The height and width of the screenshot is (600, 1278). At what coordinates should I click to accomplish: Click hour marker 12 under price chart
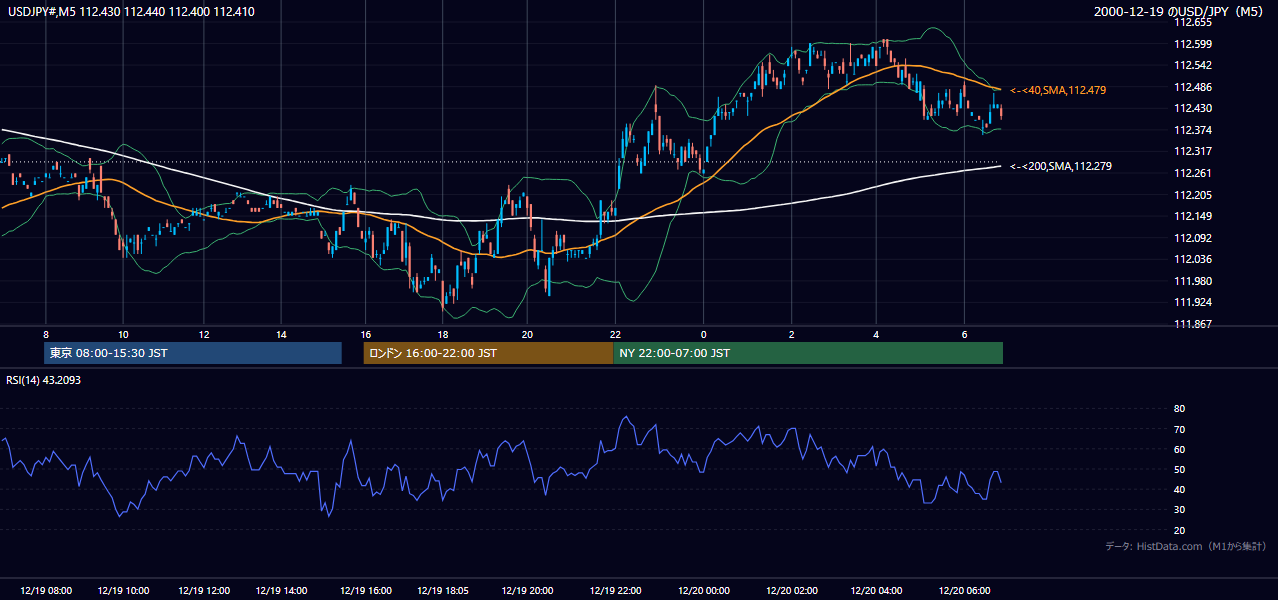[203, 334]
